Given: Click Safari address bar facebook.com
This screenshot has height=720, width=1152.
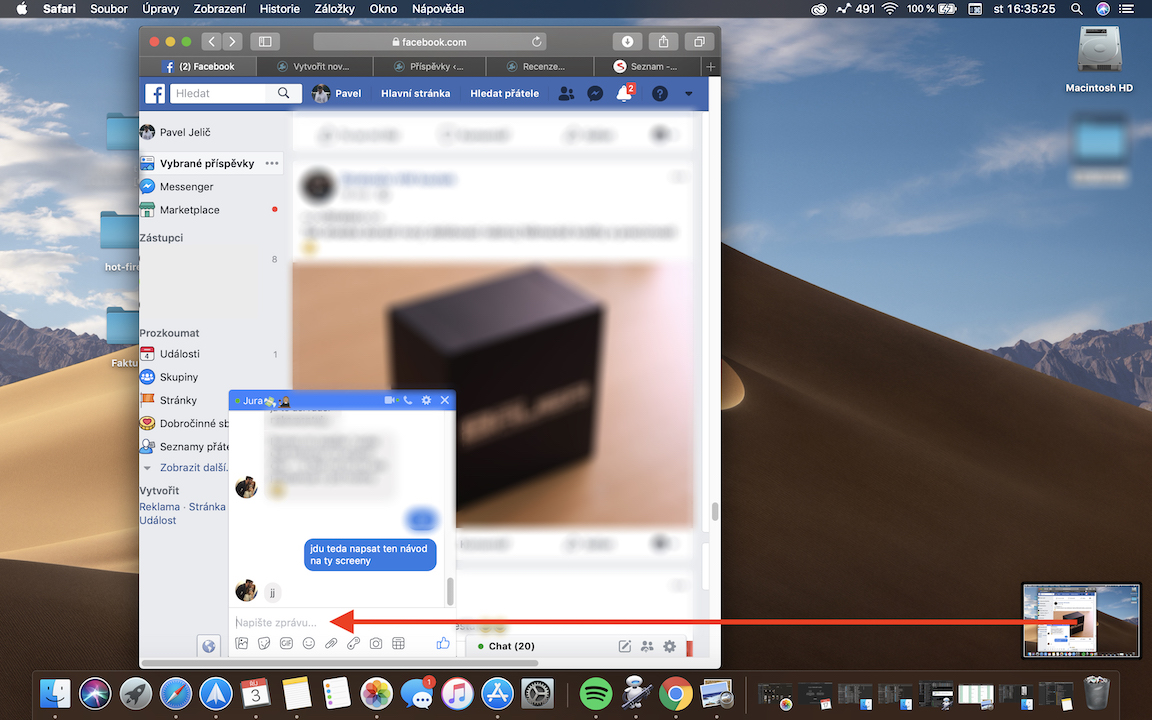Looking at the screenshot, I should [x=430, y=42].
